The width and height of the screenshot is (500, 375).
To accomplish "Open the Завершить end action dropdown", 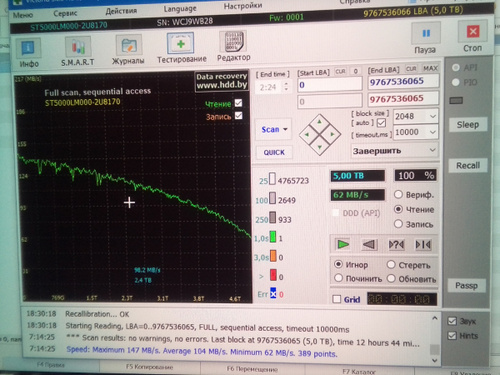I will (394, 151).
